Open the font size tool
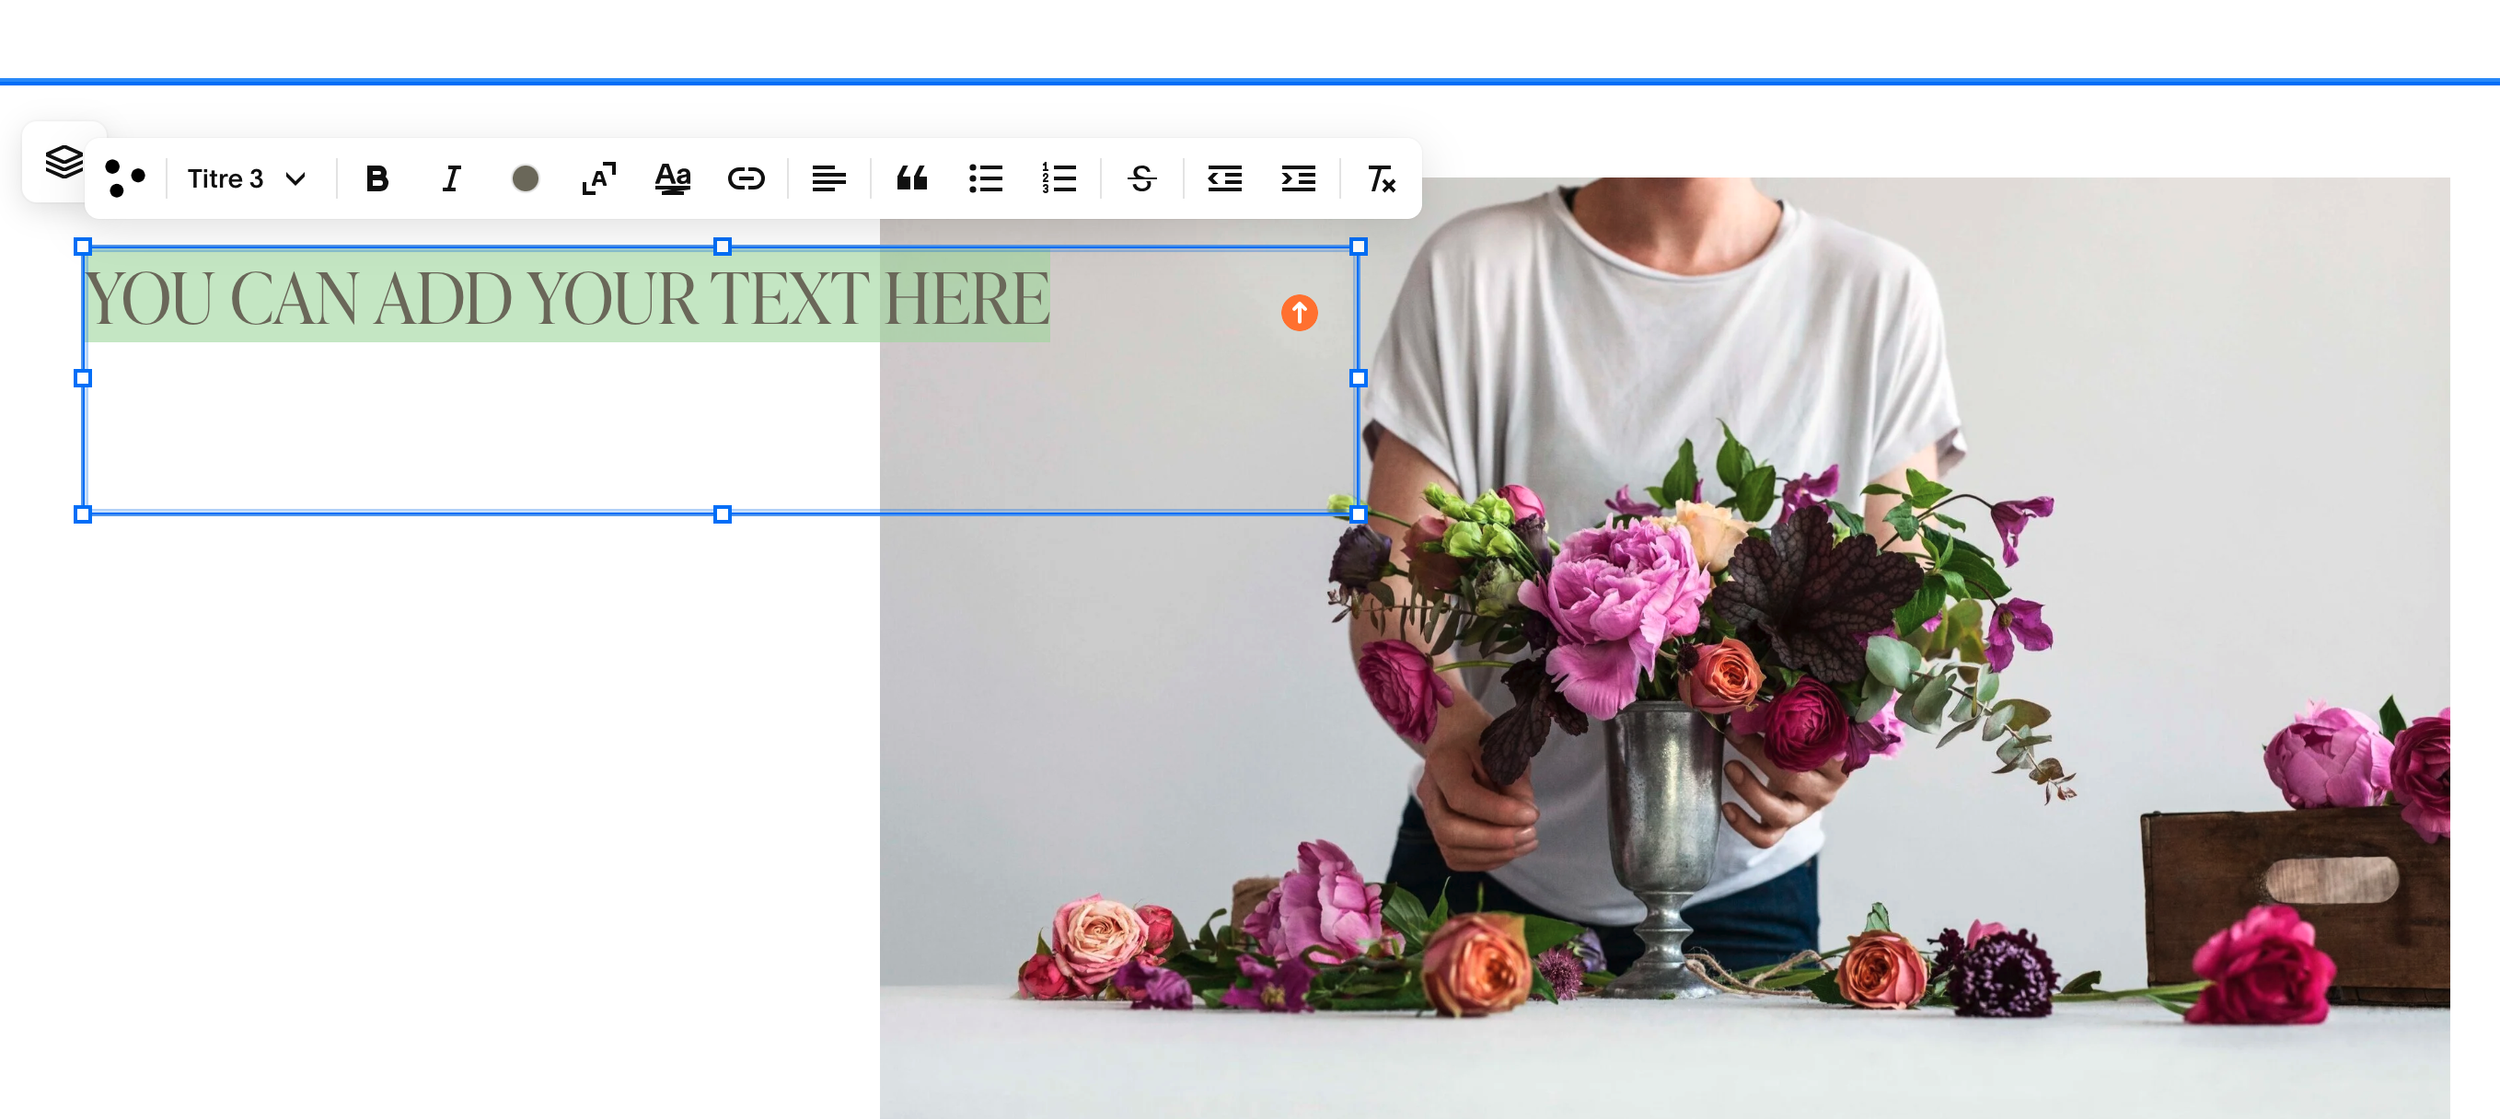 click(x=599, y=179)
